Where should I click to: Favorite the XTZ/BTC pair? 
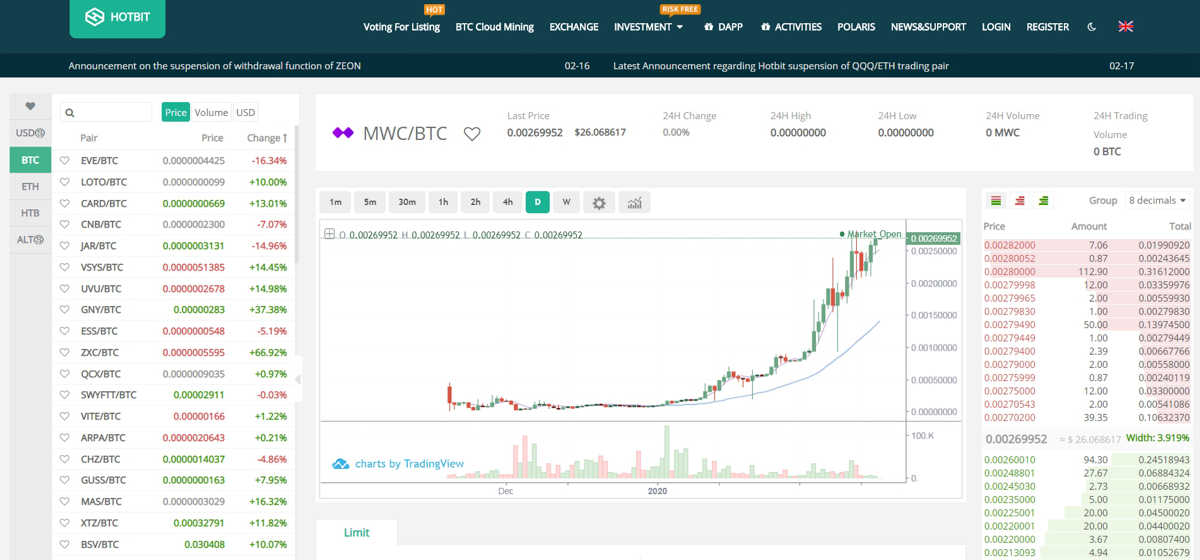pos(65,522)
